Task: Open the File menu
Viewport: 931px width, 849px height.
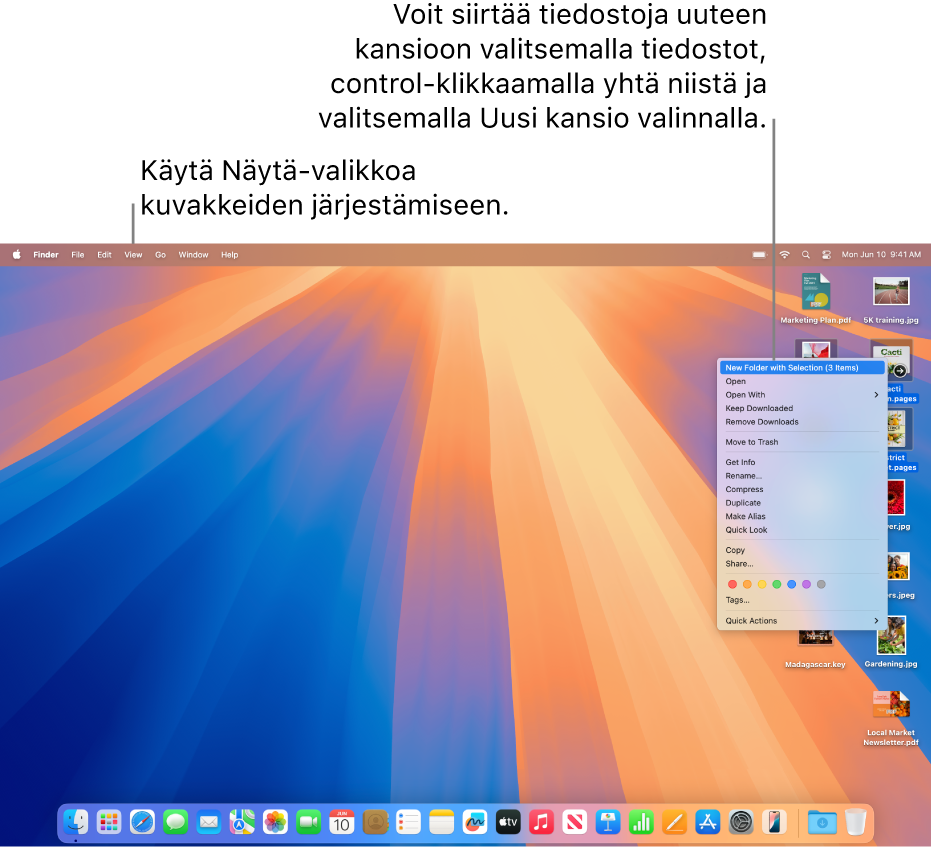Action: pos(78,255)
